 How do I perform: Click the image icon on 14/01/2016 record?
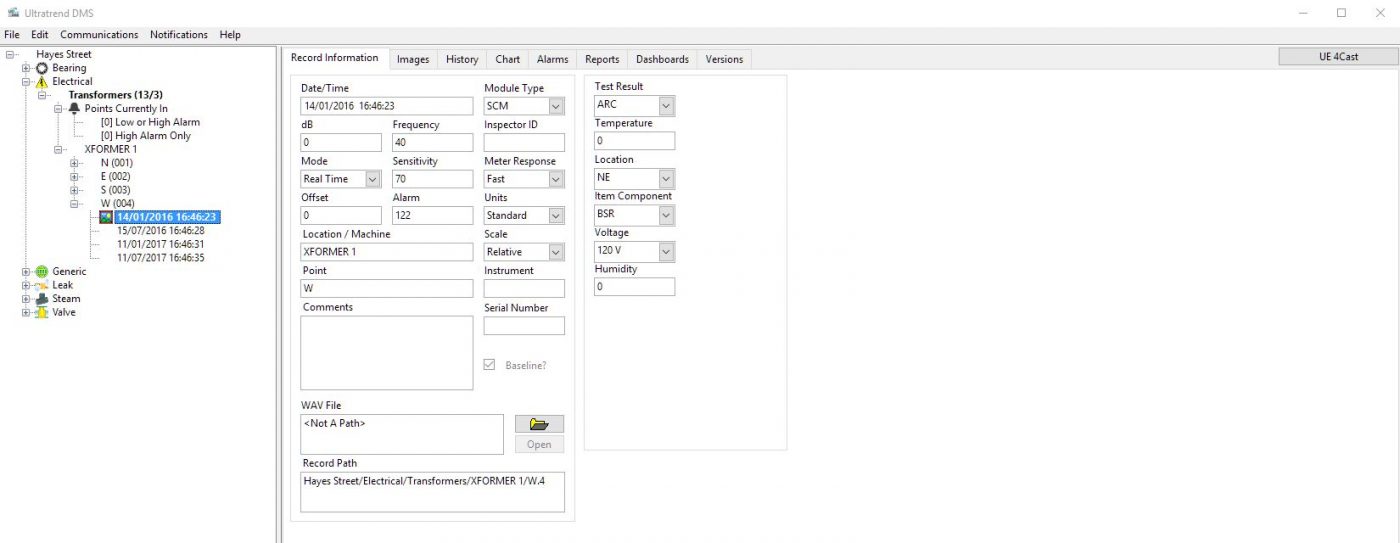[106, 217]
